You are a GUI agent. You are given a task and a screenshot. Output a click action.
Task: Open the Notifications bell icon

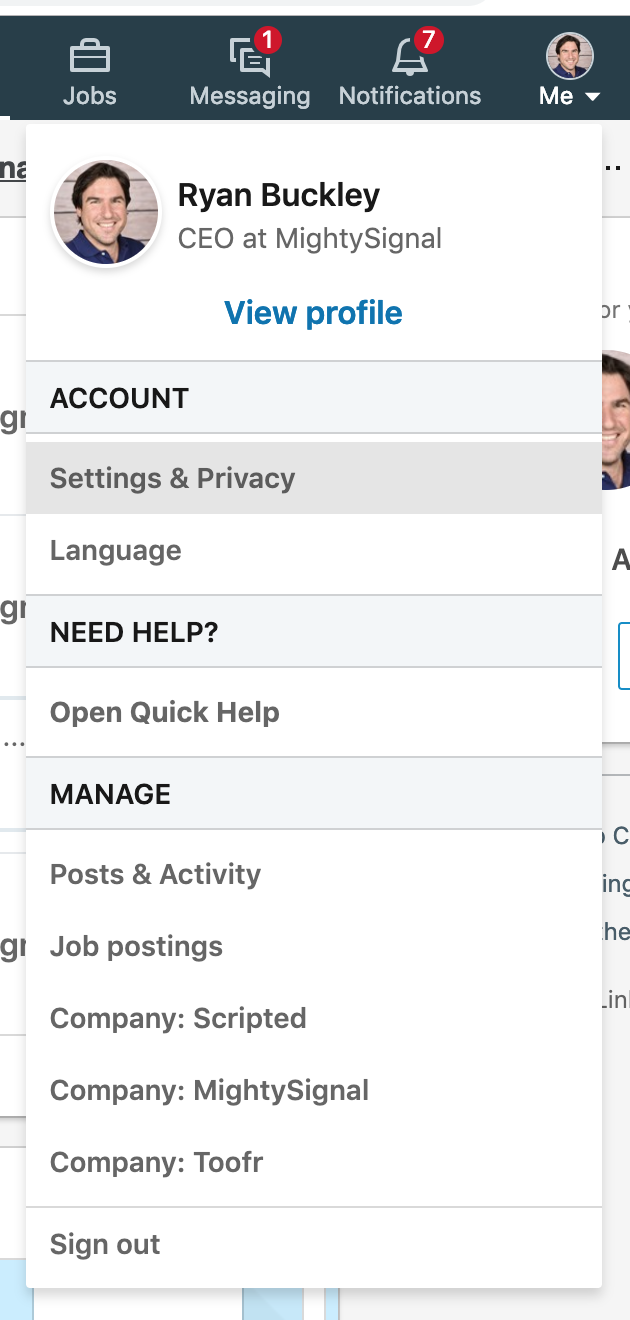coord(409,59)
